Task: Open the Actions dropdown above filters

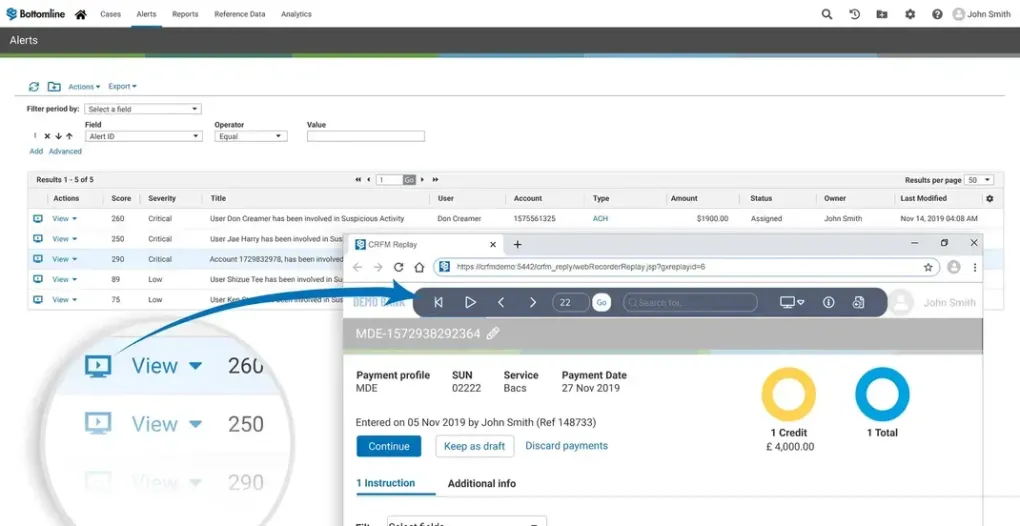Action: click(x=84, y=87)
